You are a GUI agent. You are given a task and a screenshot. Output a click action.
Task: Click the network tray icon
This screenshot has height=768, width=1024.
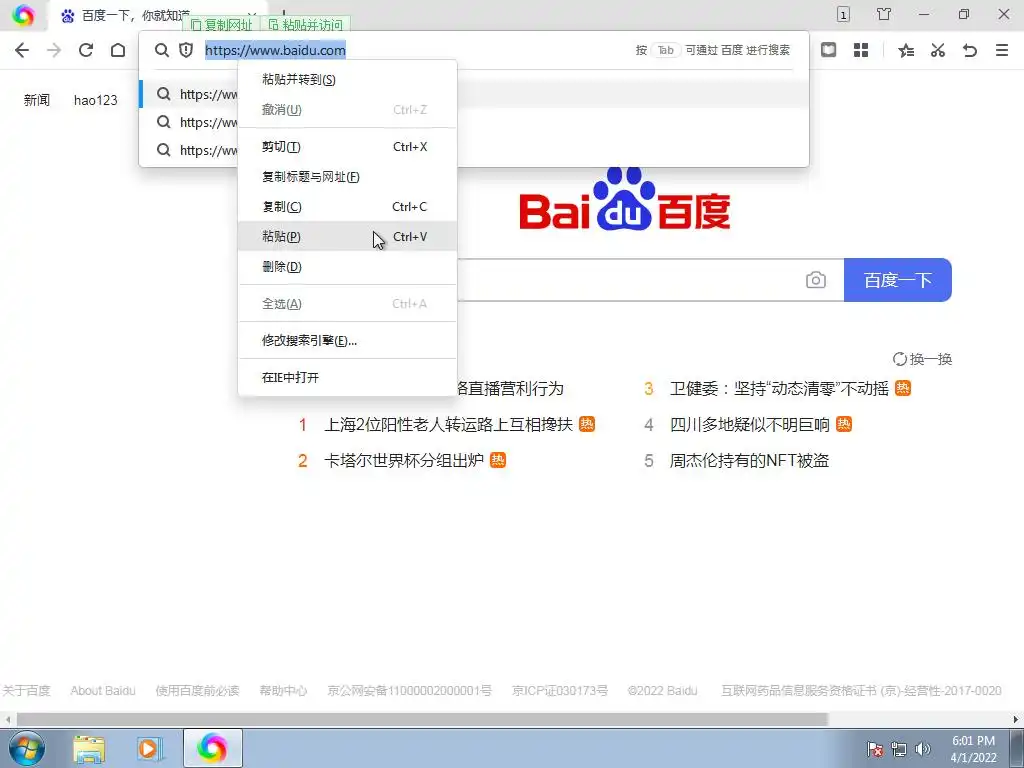click(899, 749)
